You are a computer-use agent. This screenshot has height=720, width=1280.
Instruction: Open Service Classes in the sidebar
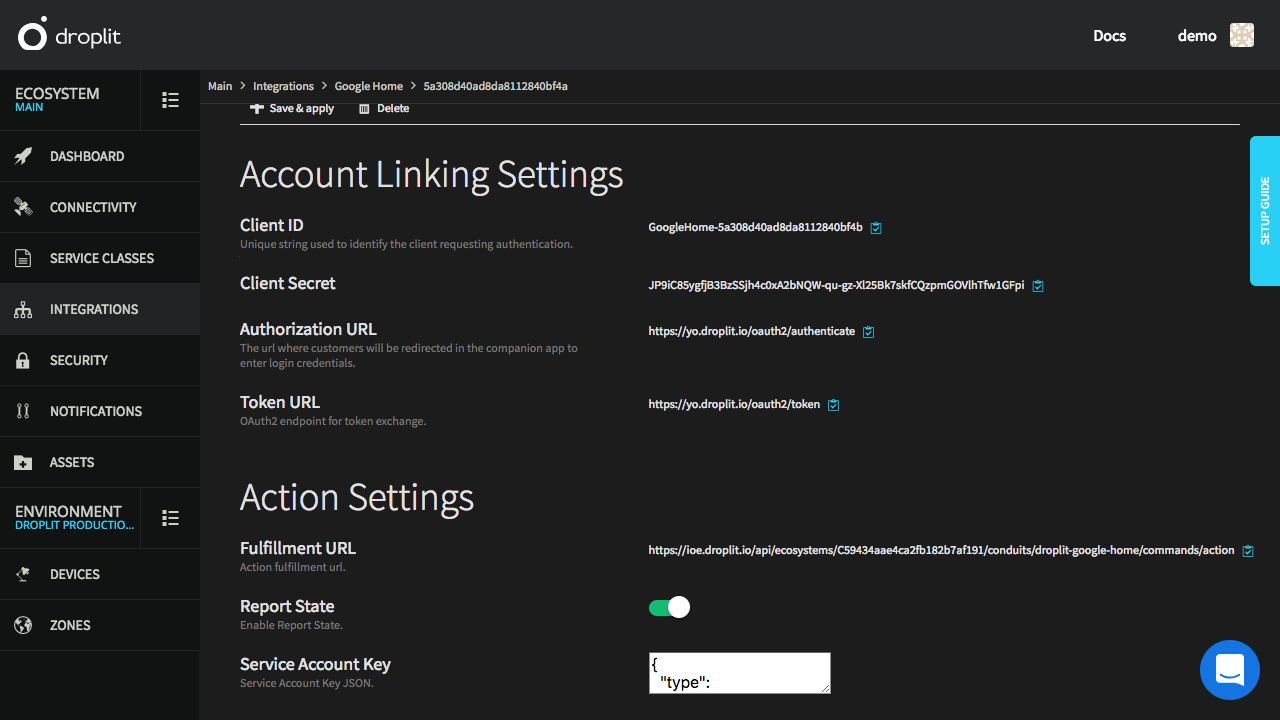pos(100,258)
